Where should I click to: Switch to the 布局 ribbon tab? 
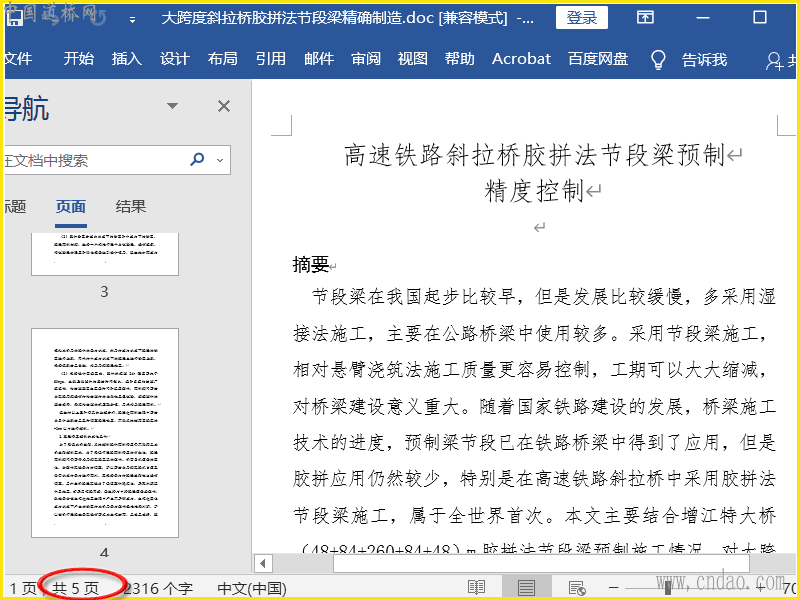click(x=222, y=59)
